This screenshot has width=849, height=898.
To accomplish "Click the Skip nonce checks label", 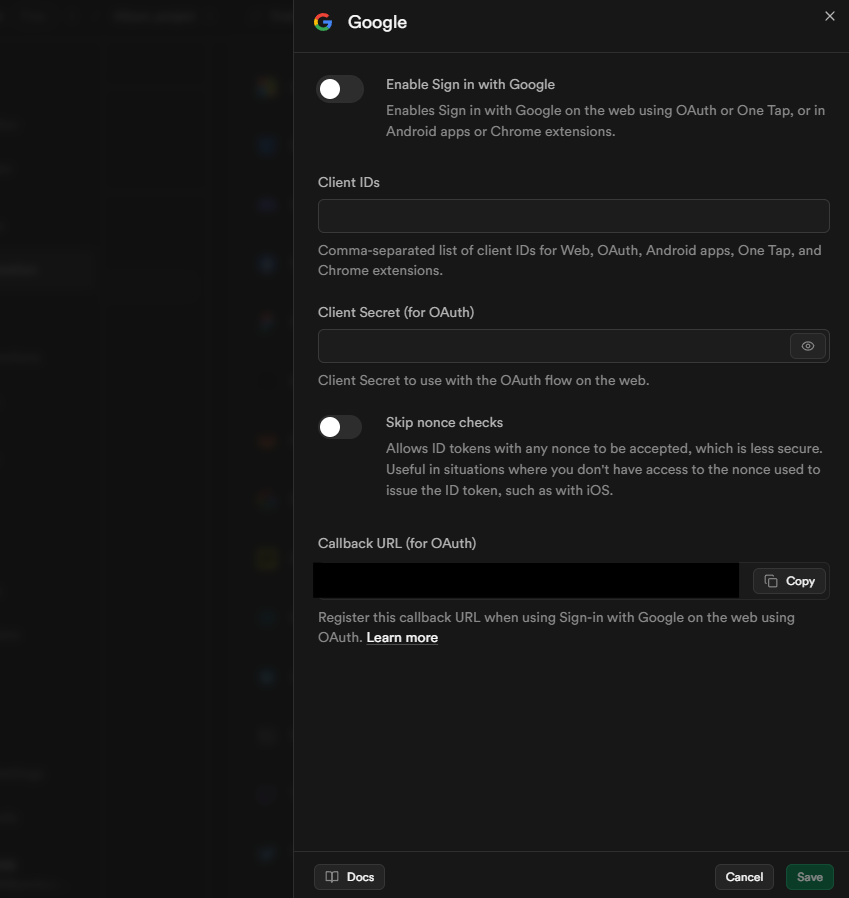I will [x=444, y=422].
